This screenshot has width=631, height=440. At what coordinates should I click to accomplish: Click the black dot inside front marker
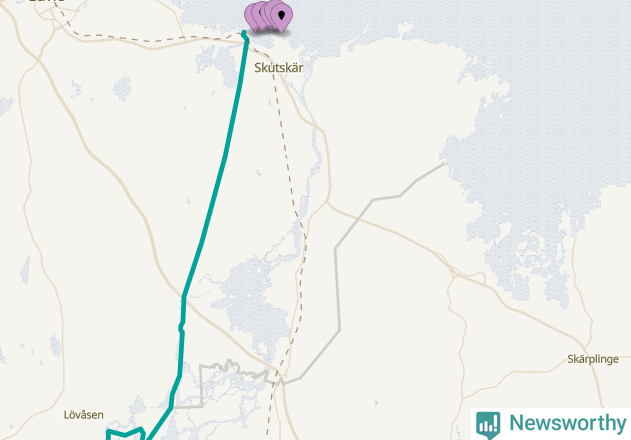click(x=282, y=16)
